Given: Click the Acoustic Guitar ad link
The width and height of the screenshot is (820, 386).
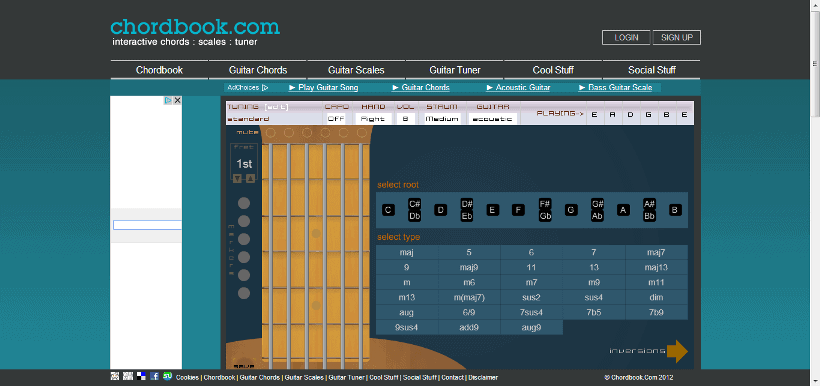Looking at the screenshot, I should coord(518,88).
